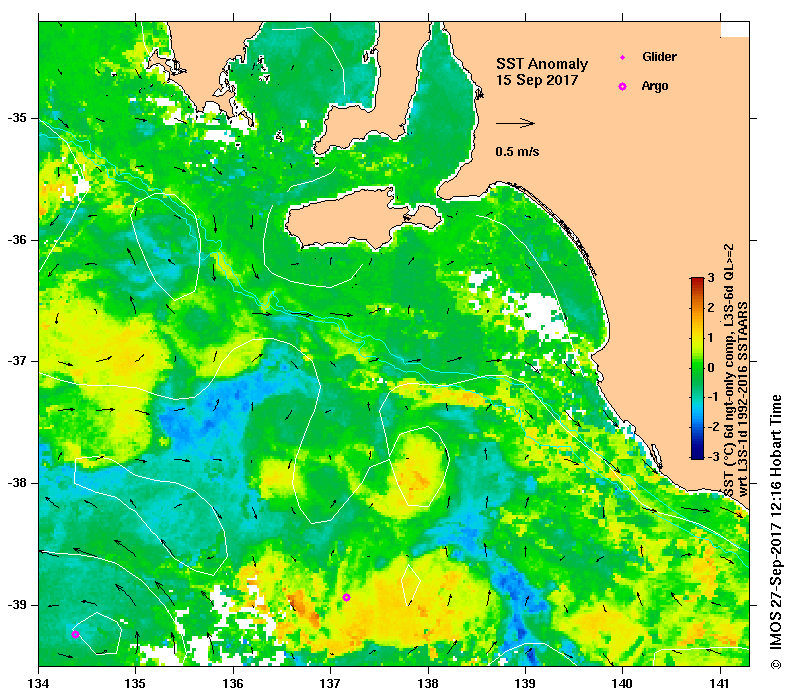The height and width of the screenshot is (700, 791).
Task: Click the SST anomaly color scale bar
Action: click(x=697, y=368)
